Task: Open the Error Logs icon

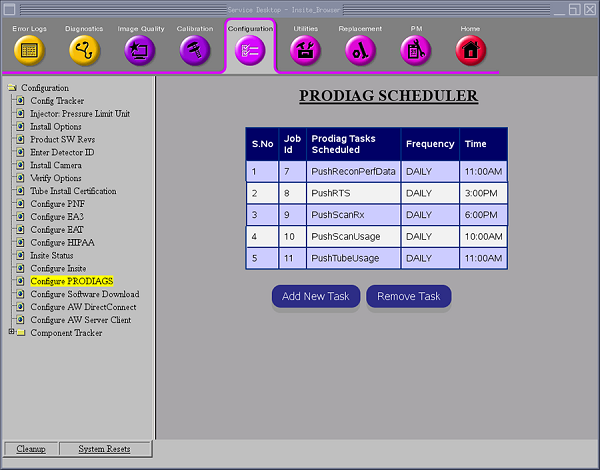Action: click(x=28, y=50)
